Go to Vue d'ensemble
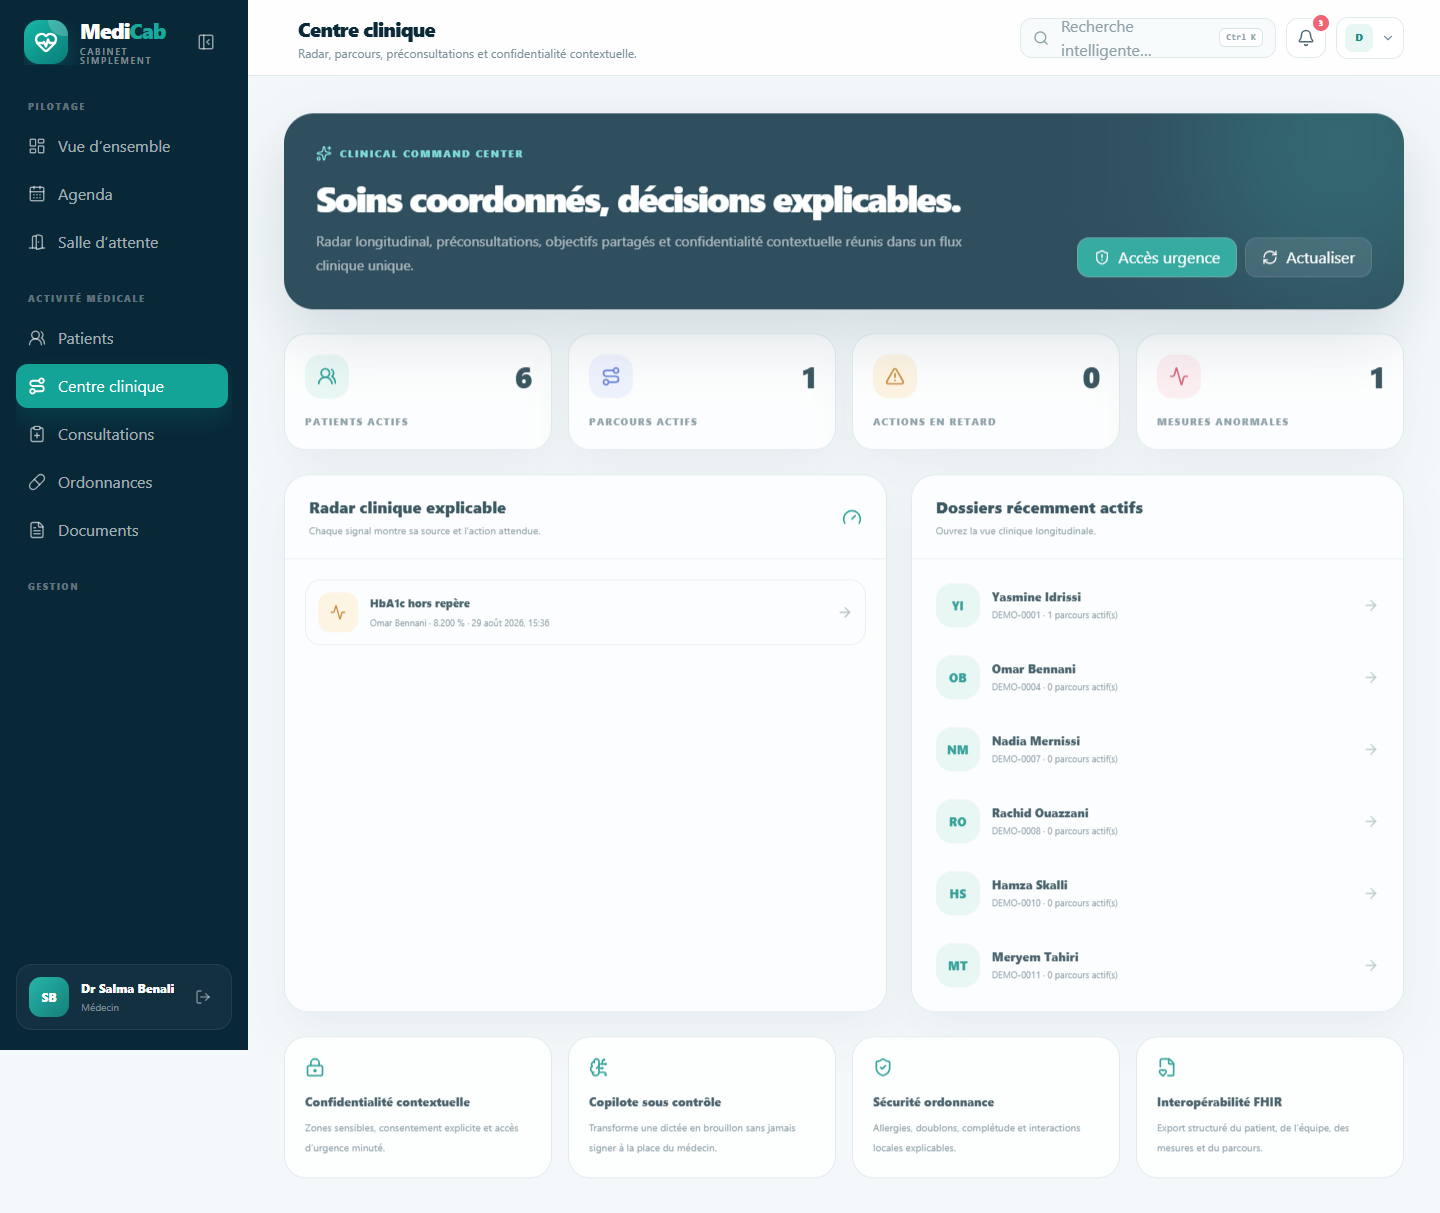1440x1213 pixels. 122,146
